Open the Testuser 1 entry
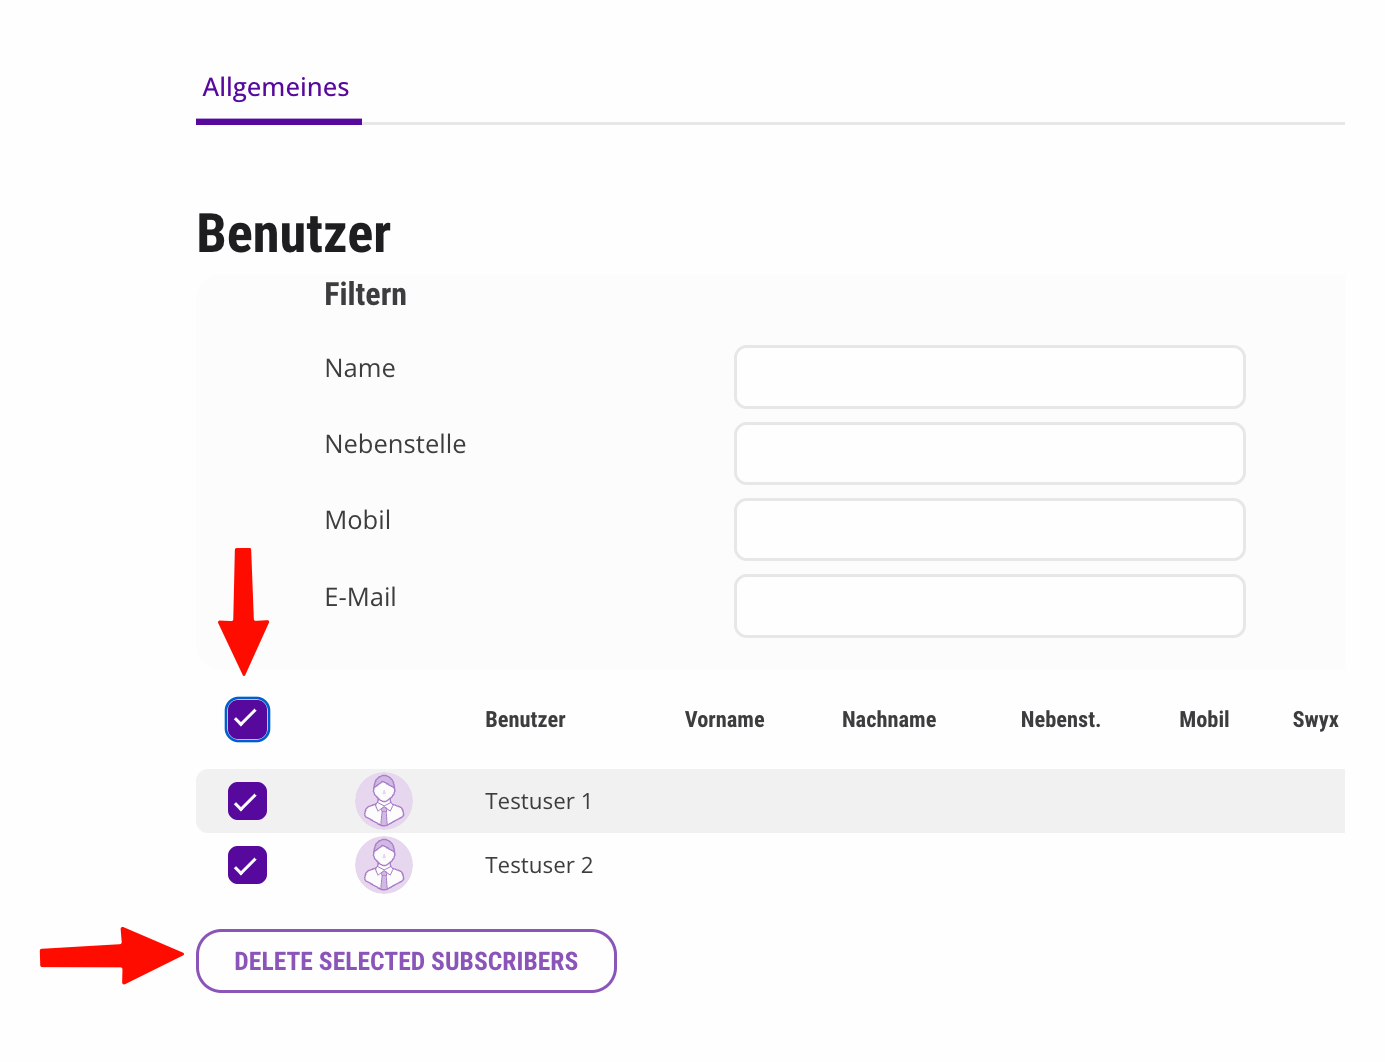 coord(538,801)
